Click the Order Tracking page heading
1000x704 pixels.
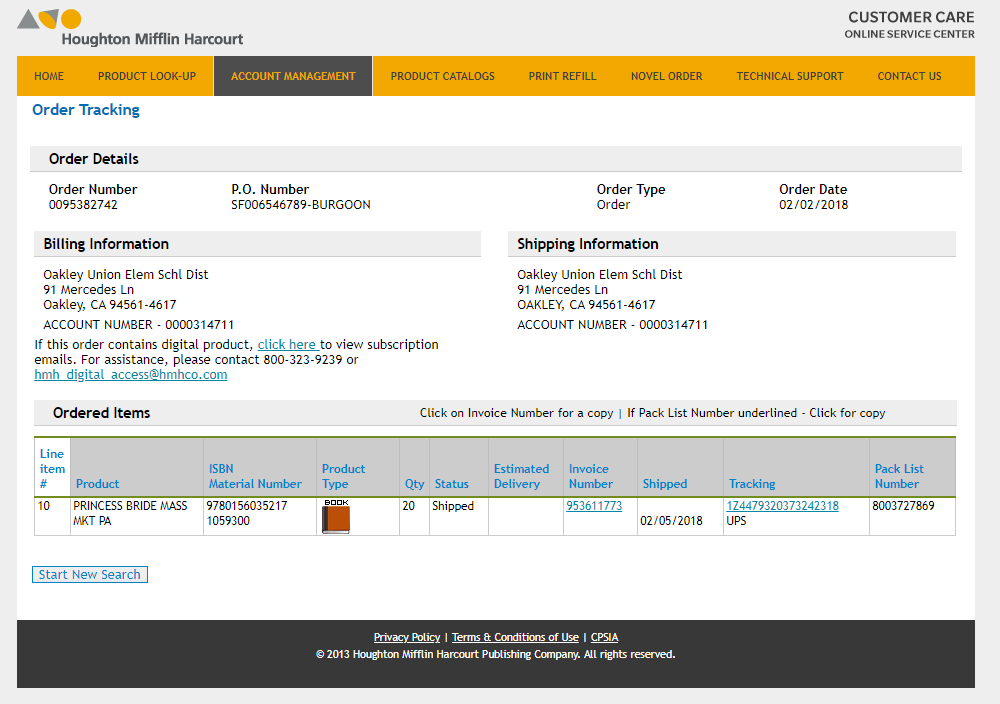86,110
